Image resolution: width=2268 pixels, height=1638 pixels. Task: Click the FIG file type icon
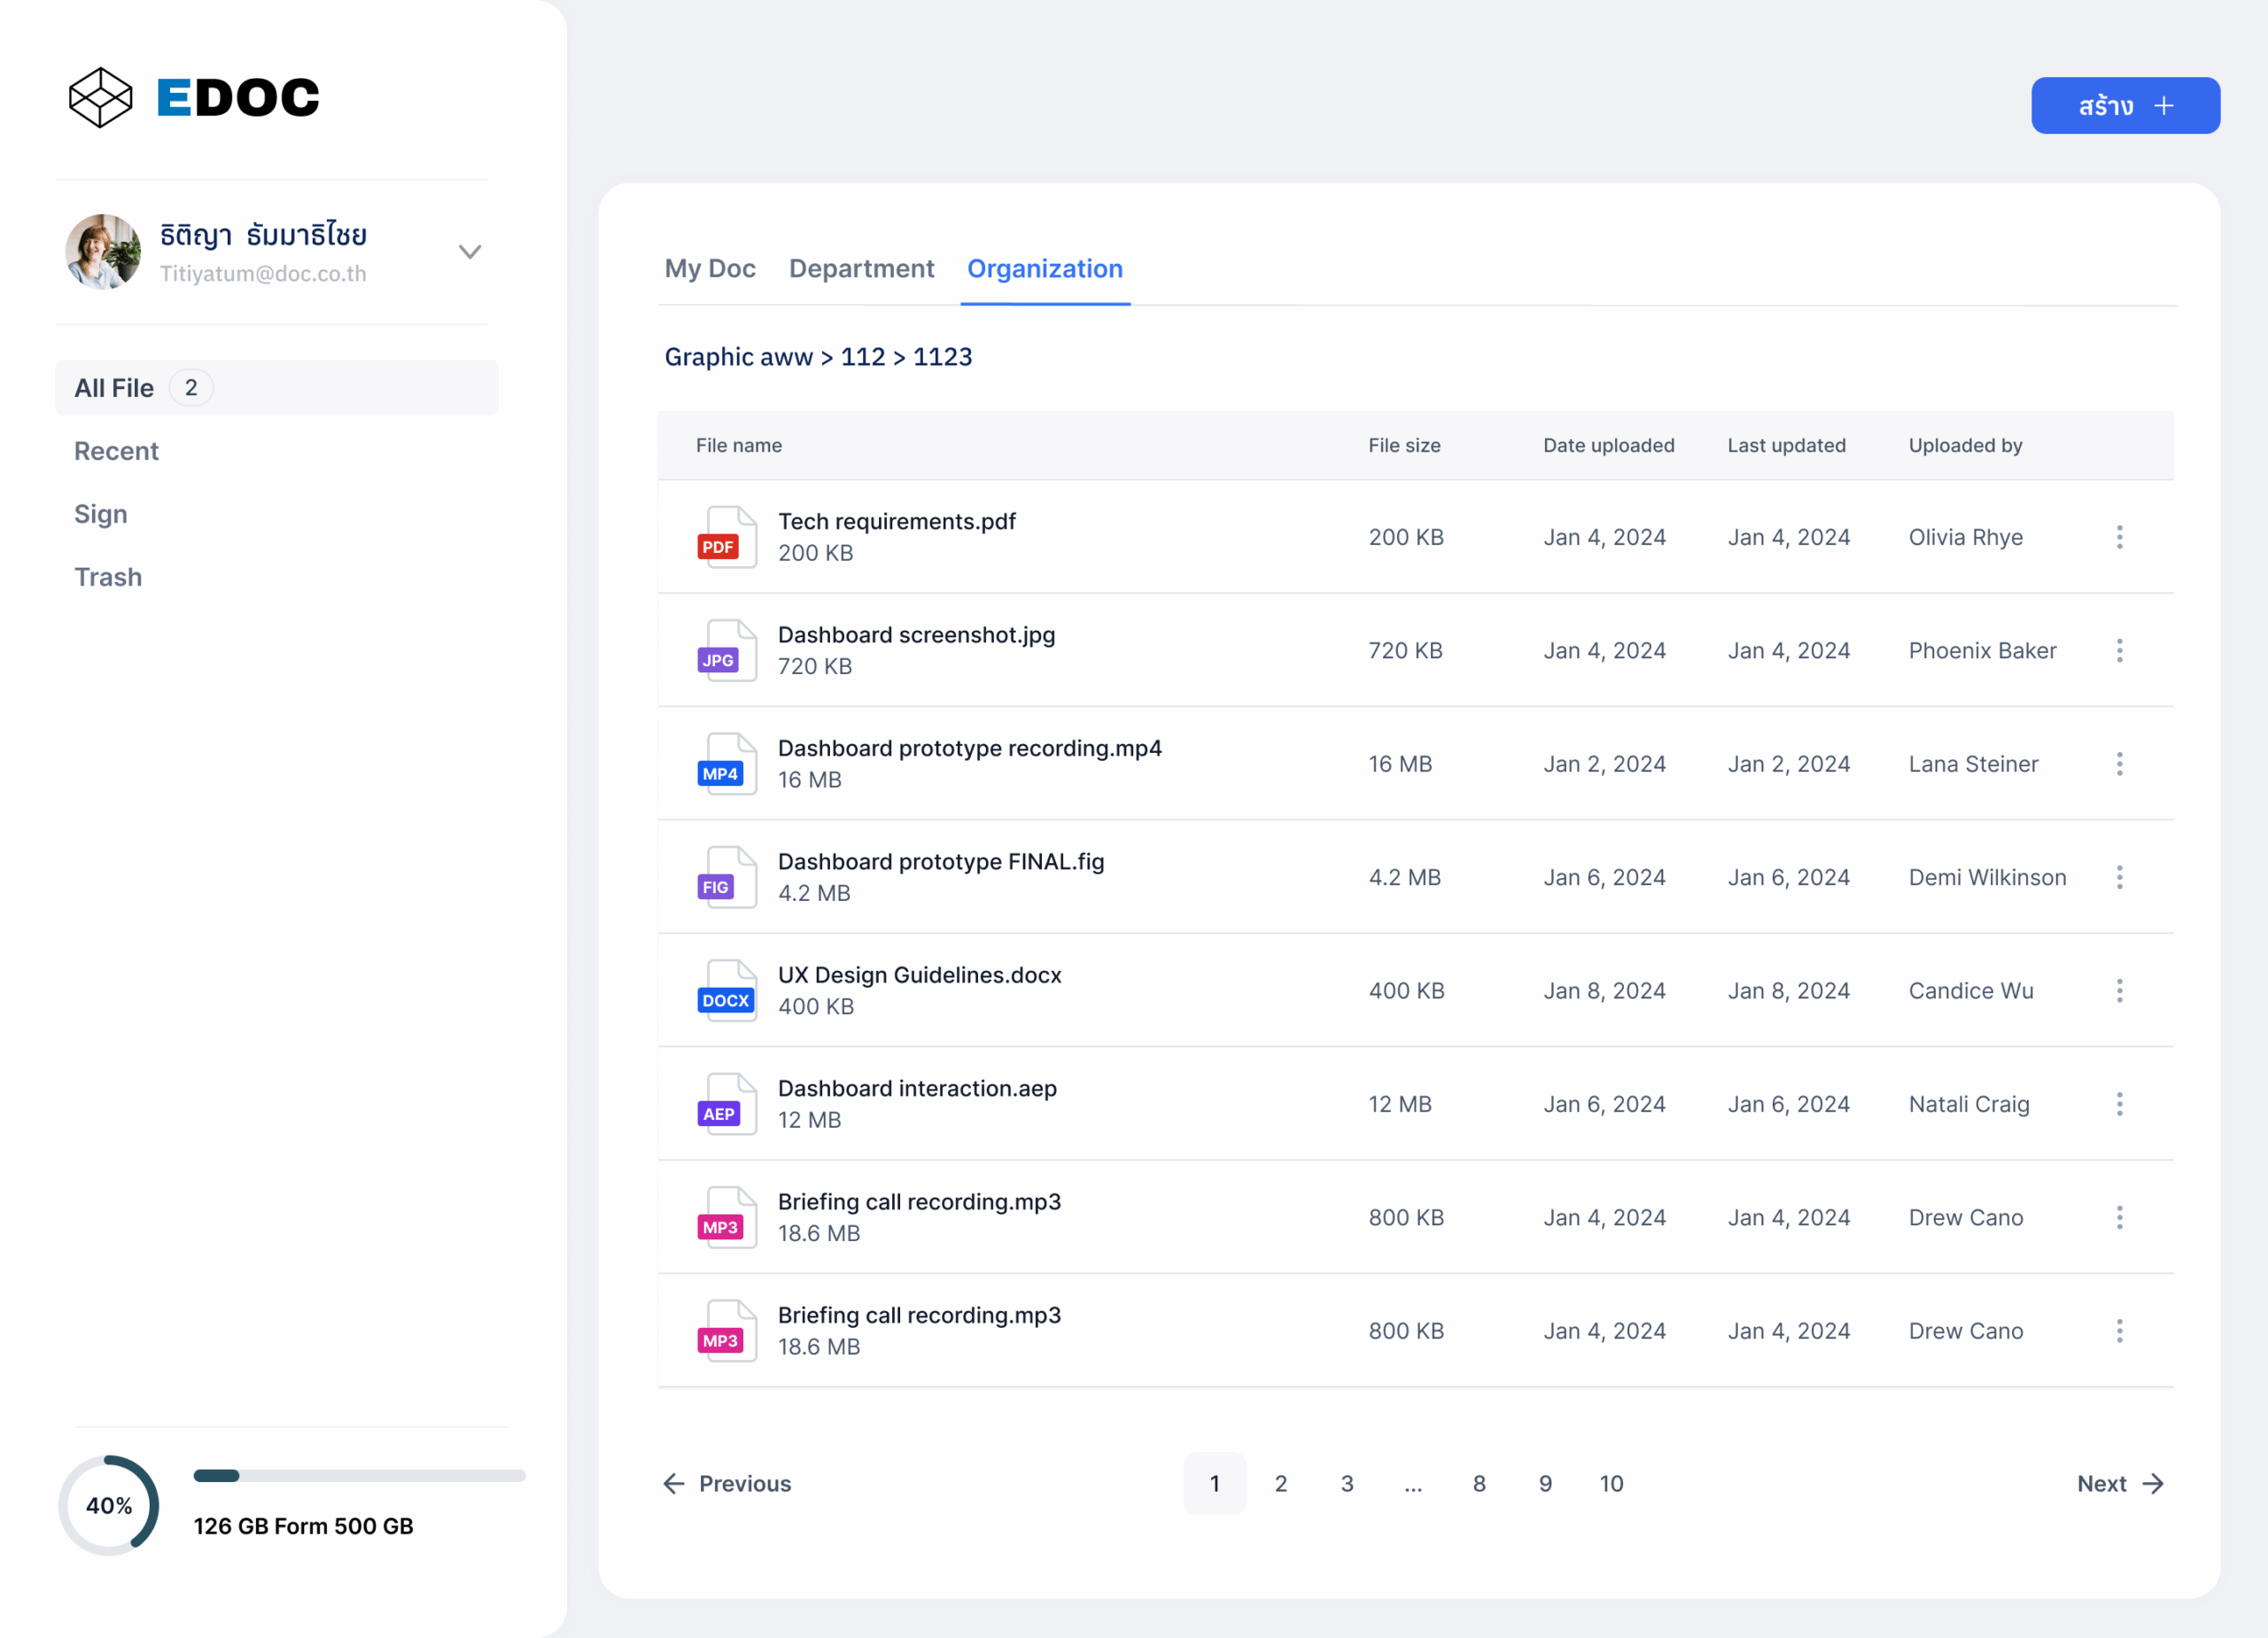[x=726, y=877]
